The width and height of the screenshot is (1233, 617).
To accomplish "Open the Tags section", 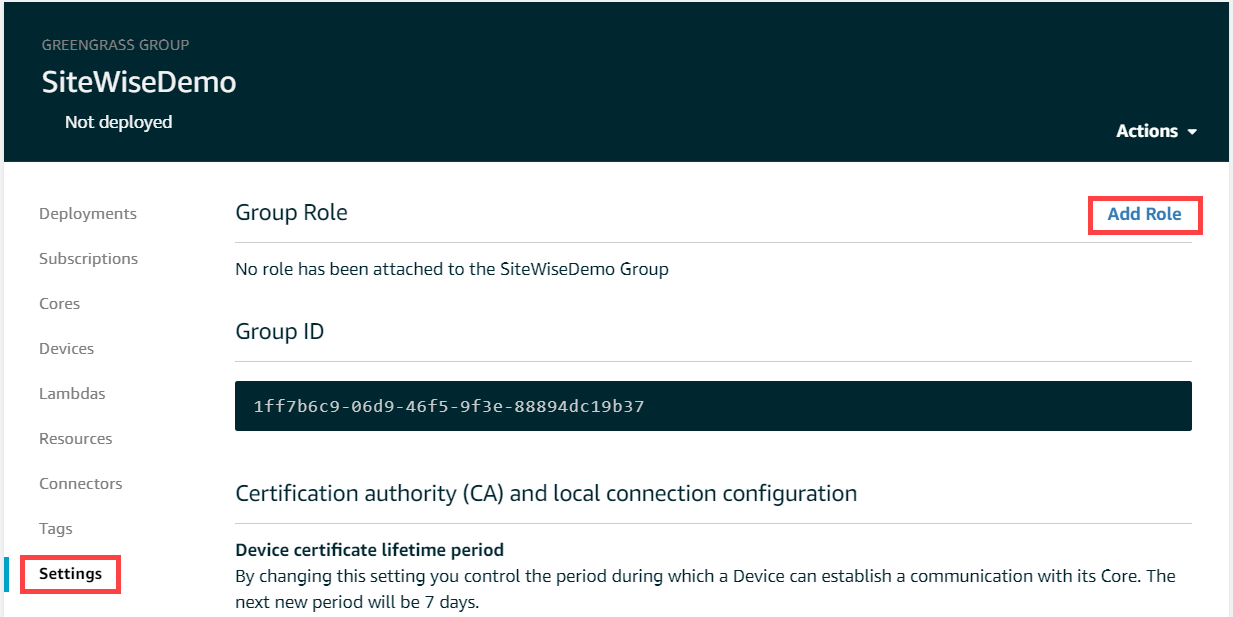I will click(x=56, y=529).
